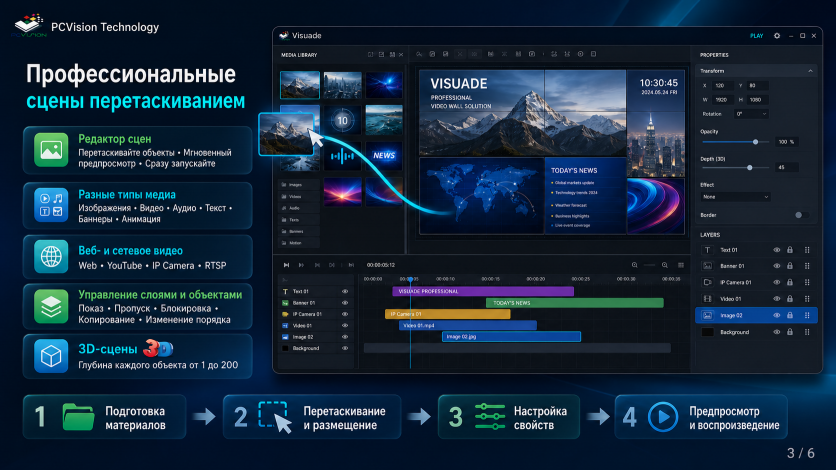Select the VISUADE PROFESSIONAL purple clip

point(483,291)
